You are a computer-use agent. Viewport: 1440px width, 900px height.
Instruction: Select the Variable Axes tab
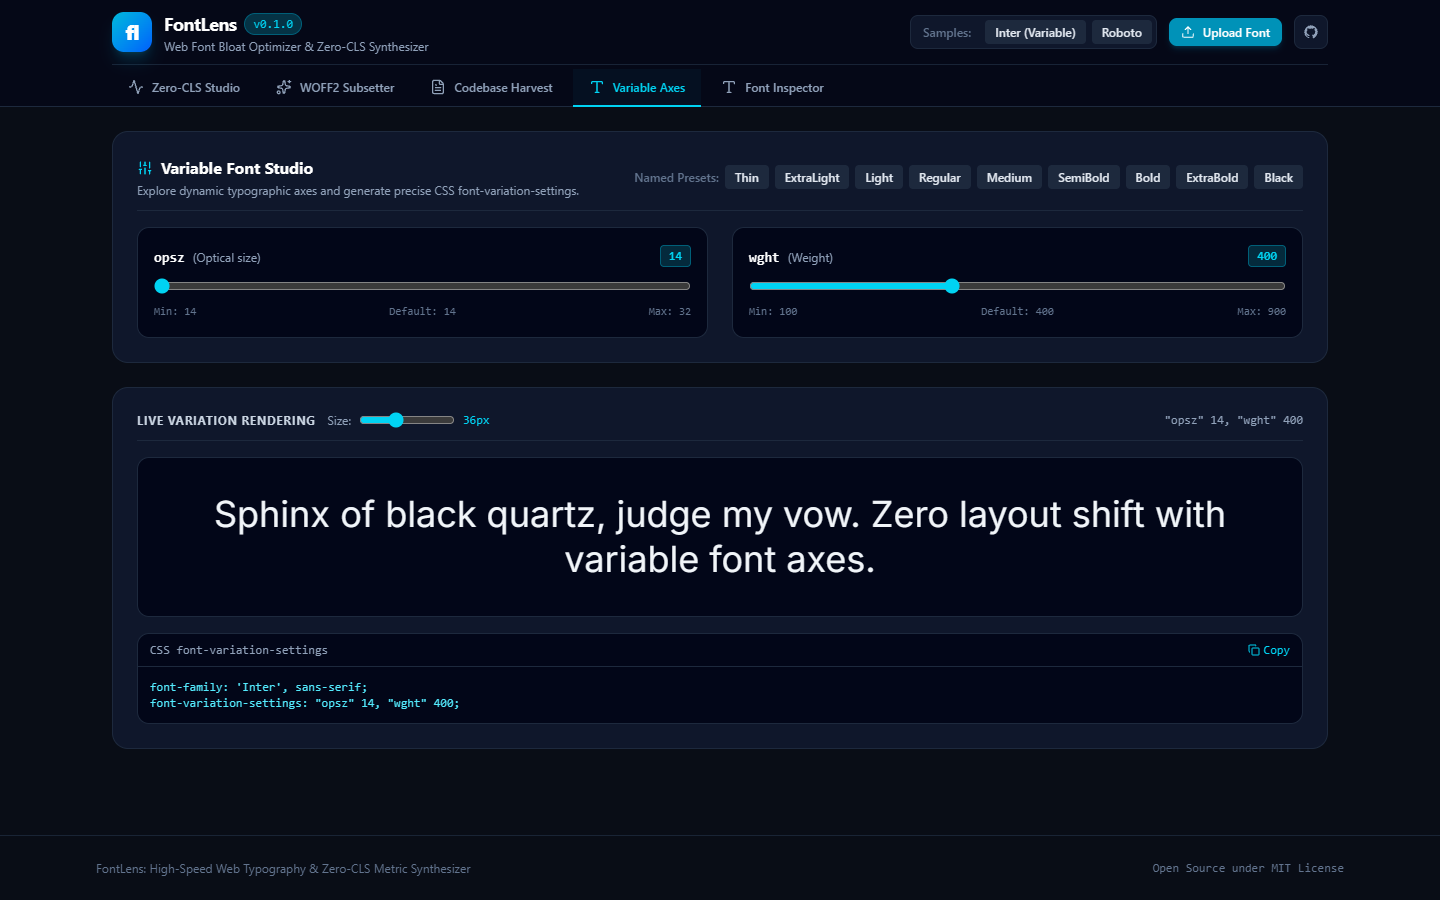(637, 88)
